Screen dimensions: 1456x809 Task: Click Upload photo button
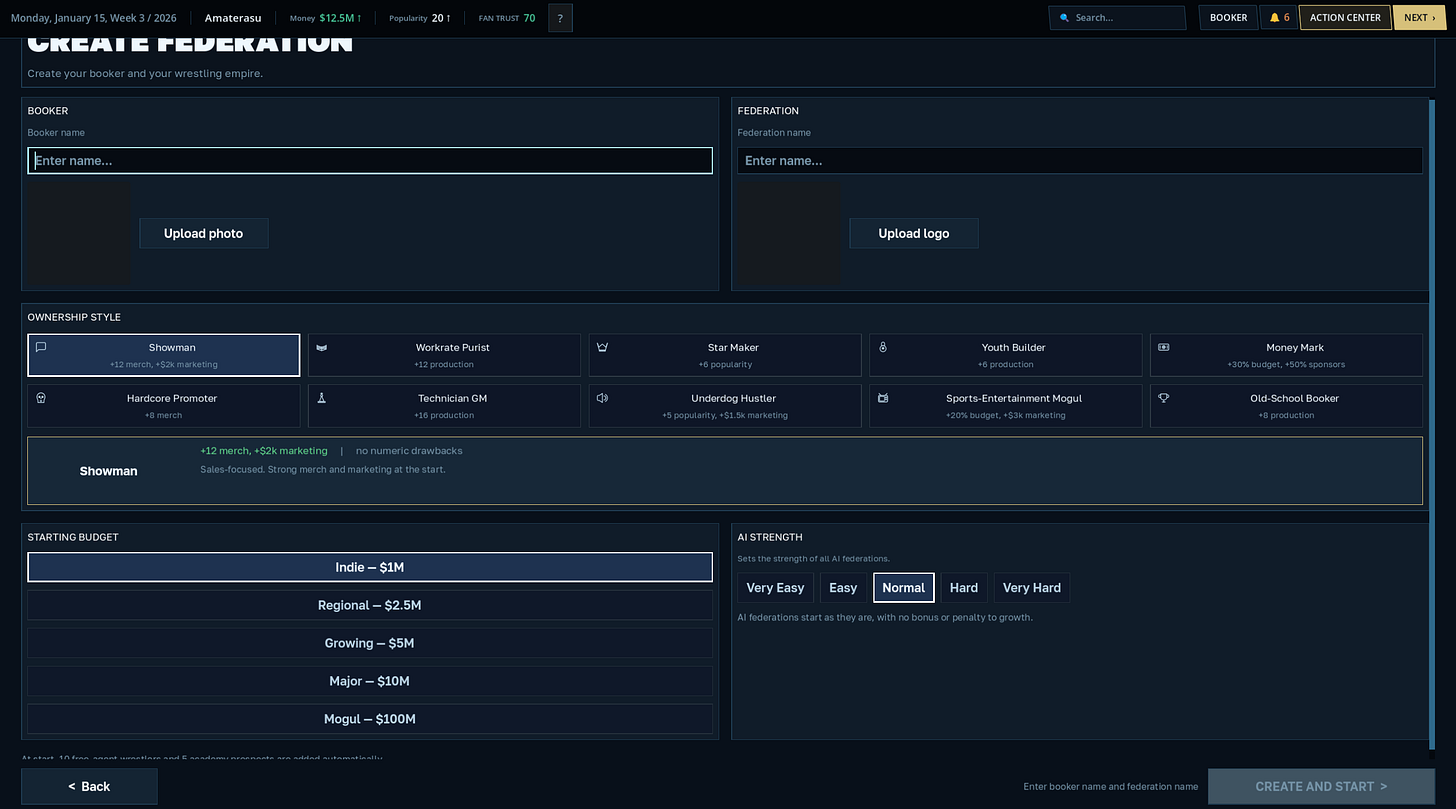tap(204, 233)
